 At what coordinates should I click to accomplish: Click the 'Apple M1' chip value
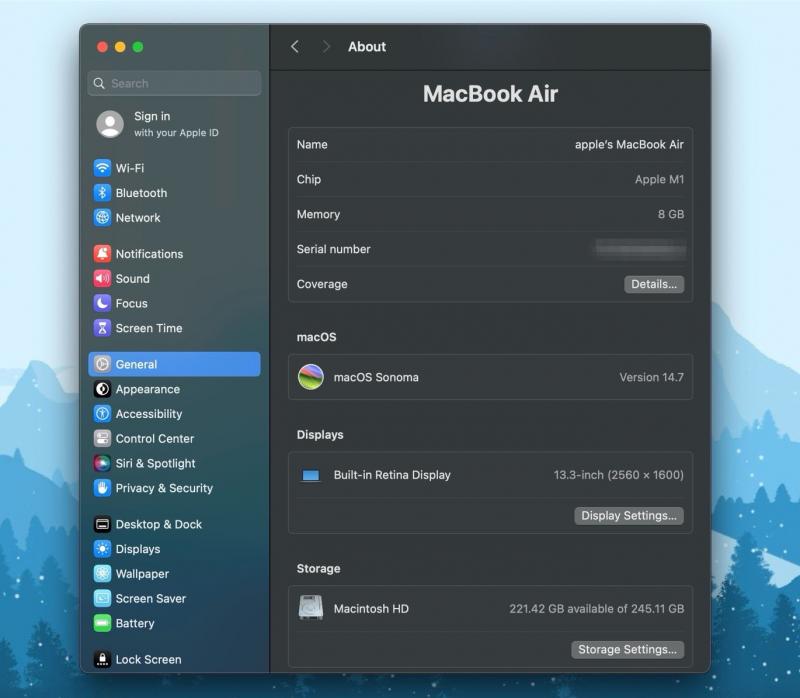(659, 179)
